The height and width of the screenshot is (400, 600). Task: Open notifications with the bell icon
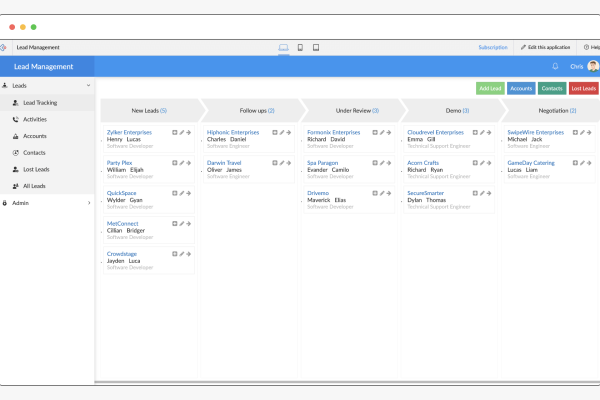point(555,67)
